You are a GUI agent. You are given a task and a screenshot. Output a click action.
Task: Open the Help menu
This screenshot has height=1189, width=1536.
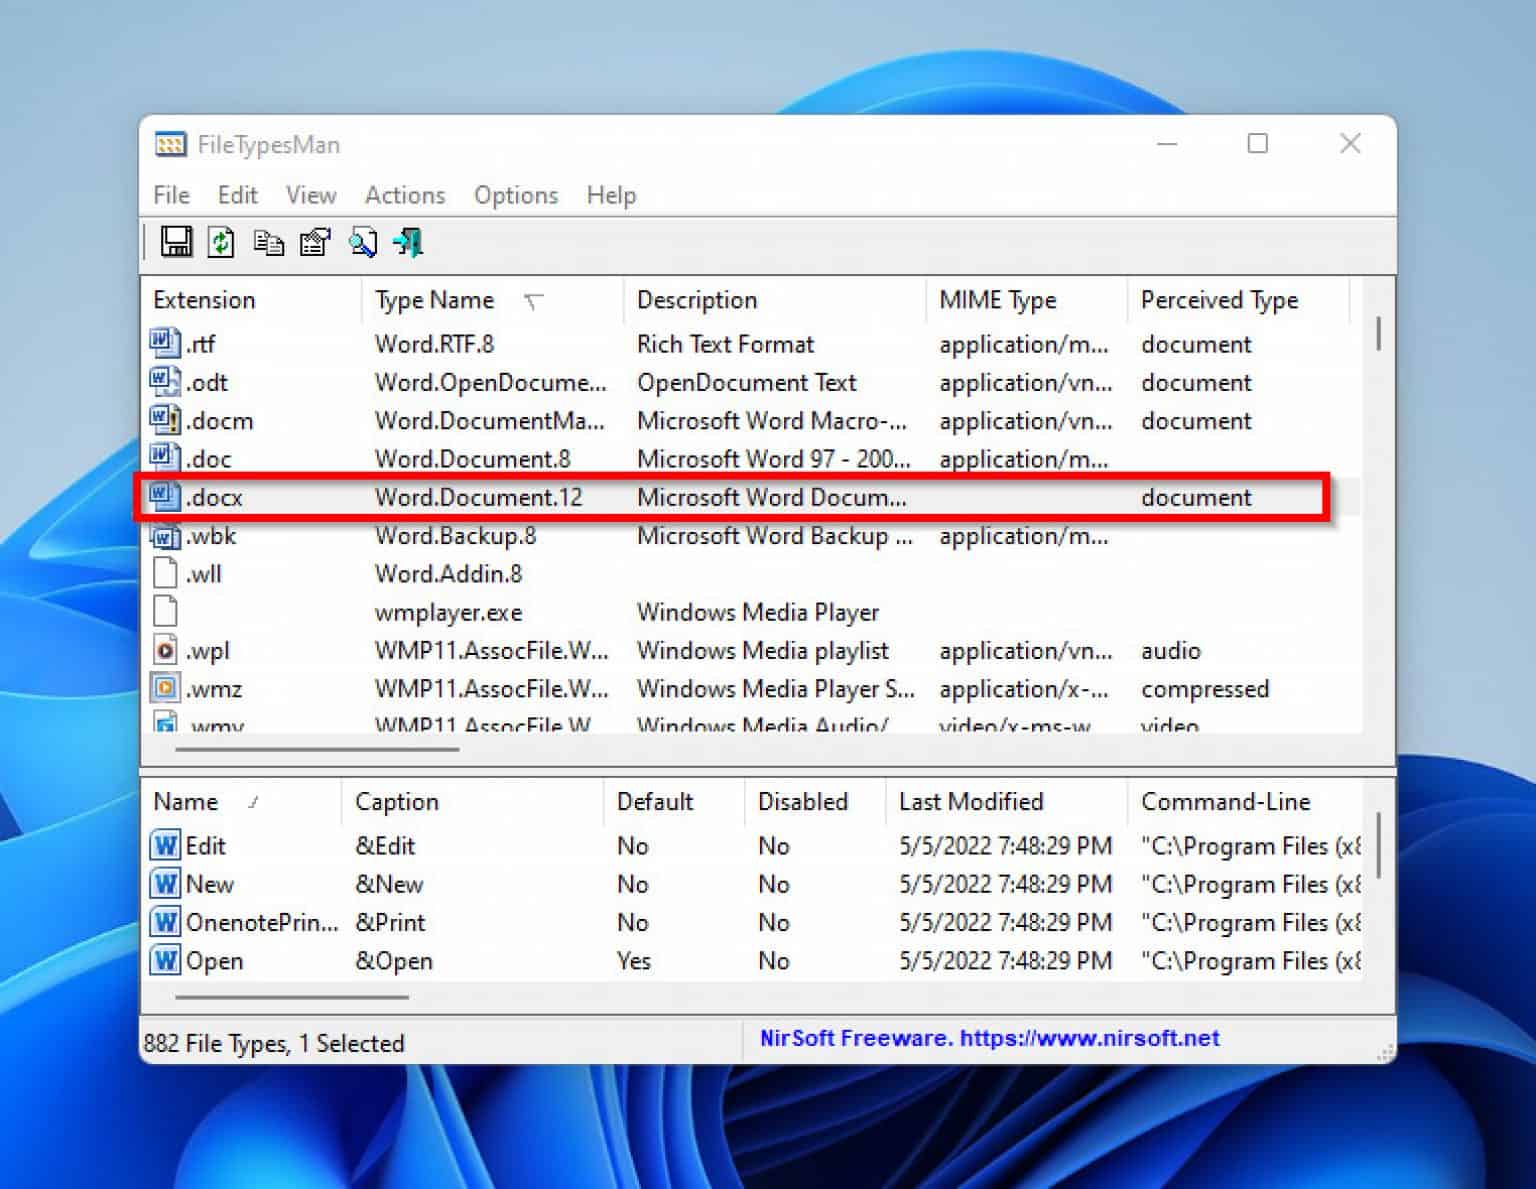[x=610, y=195]
